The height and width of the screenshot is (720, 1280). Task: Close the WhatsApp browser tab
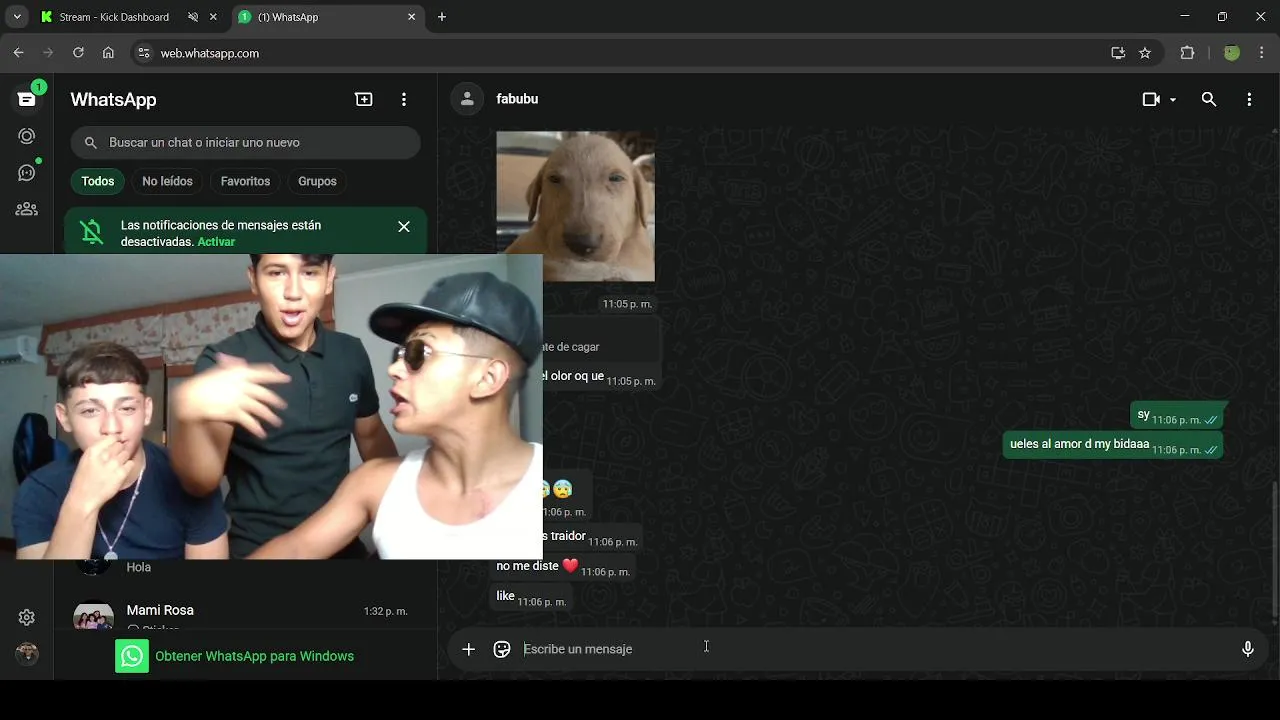pos(411,17)
